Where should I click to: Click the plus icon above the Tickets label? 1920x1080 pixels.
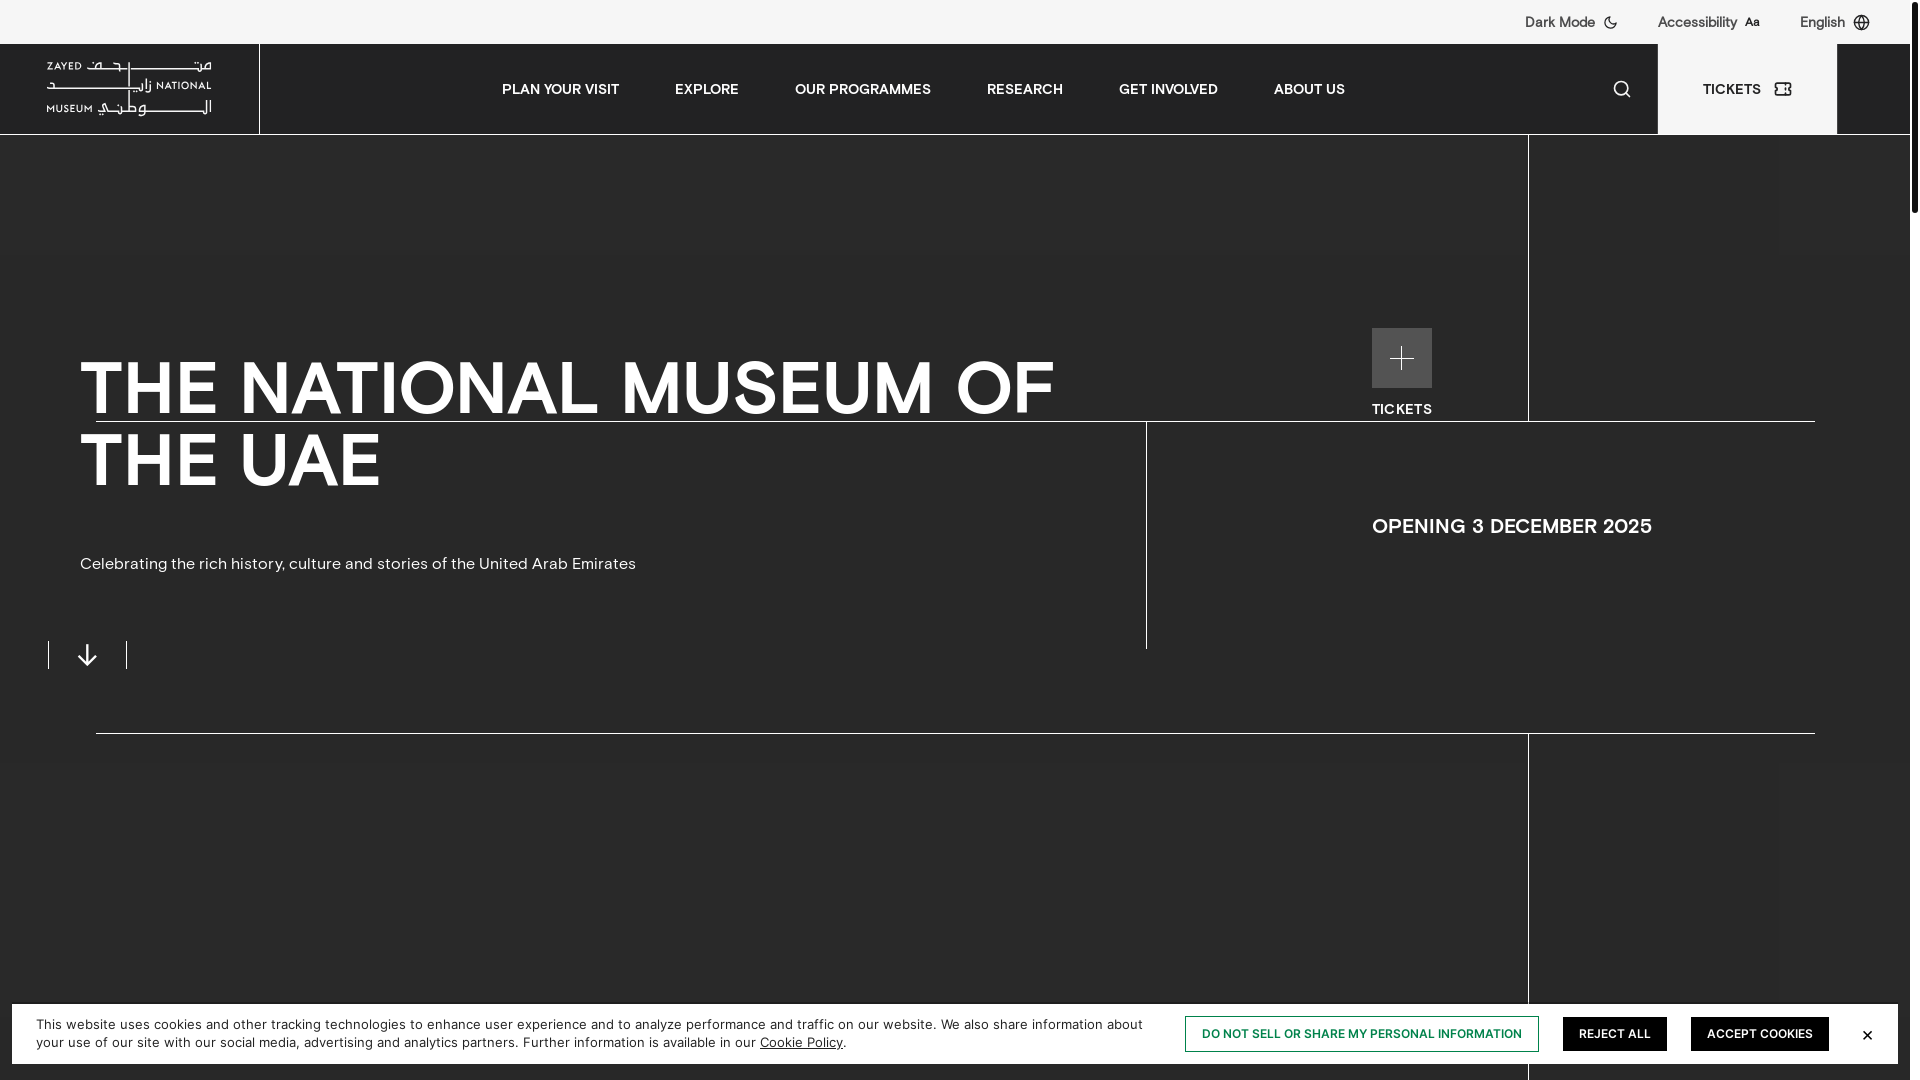point(1402,358)
